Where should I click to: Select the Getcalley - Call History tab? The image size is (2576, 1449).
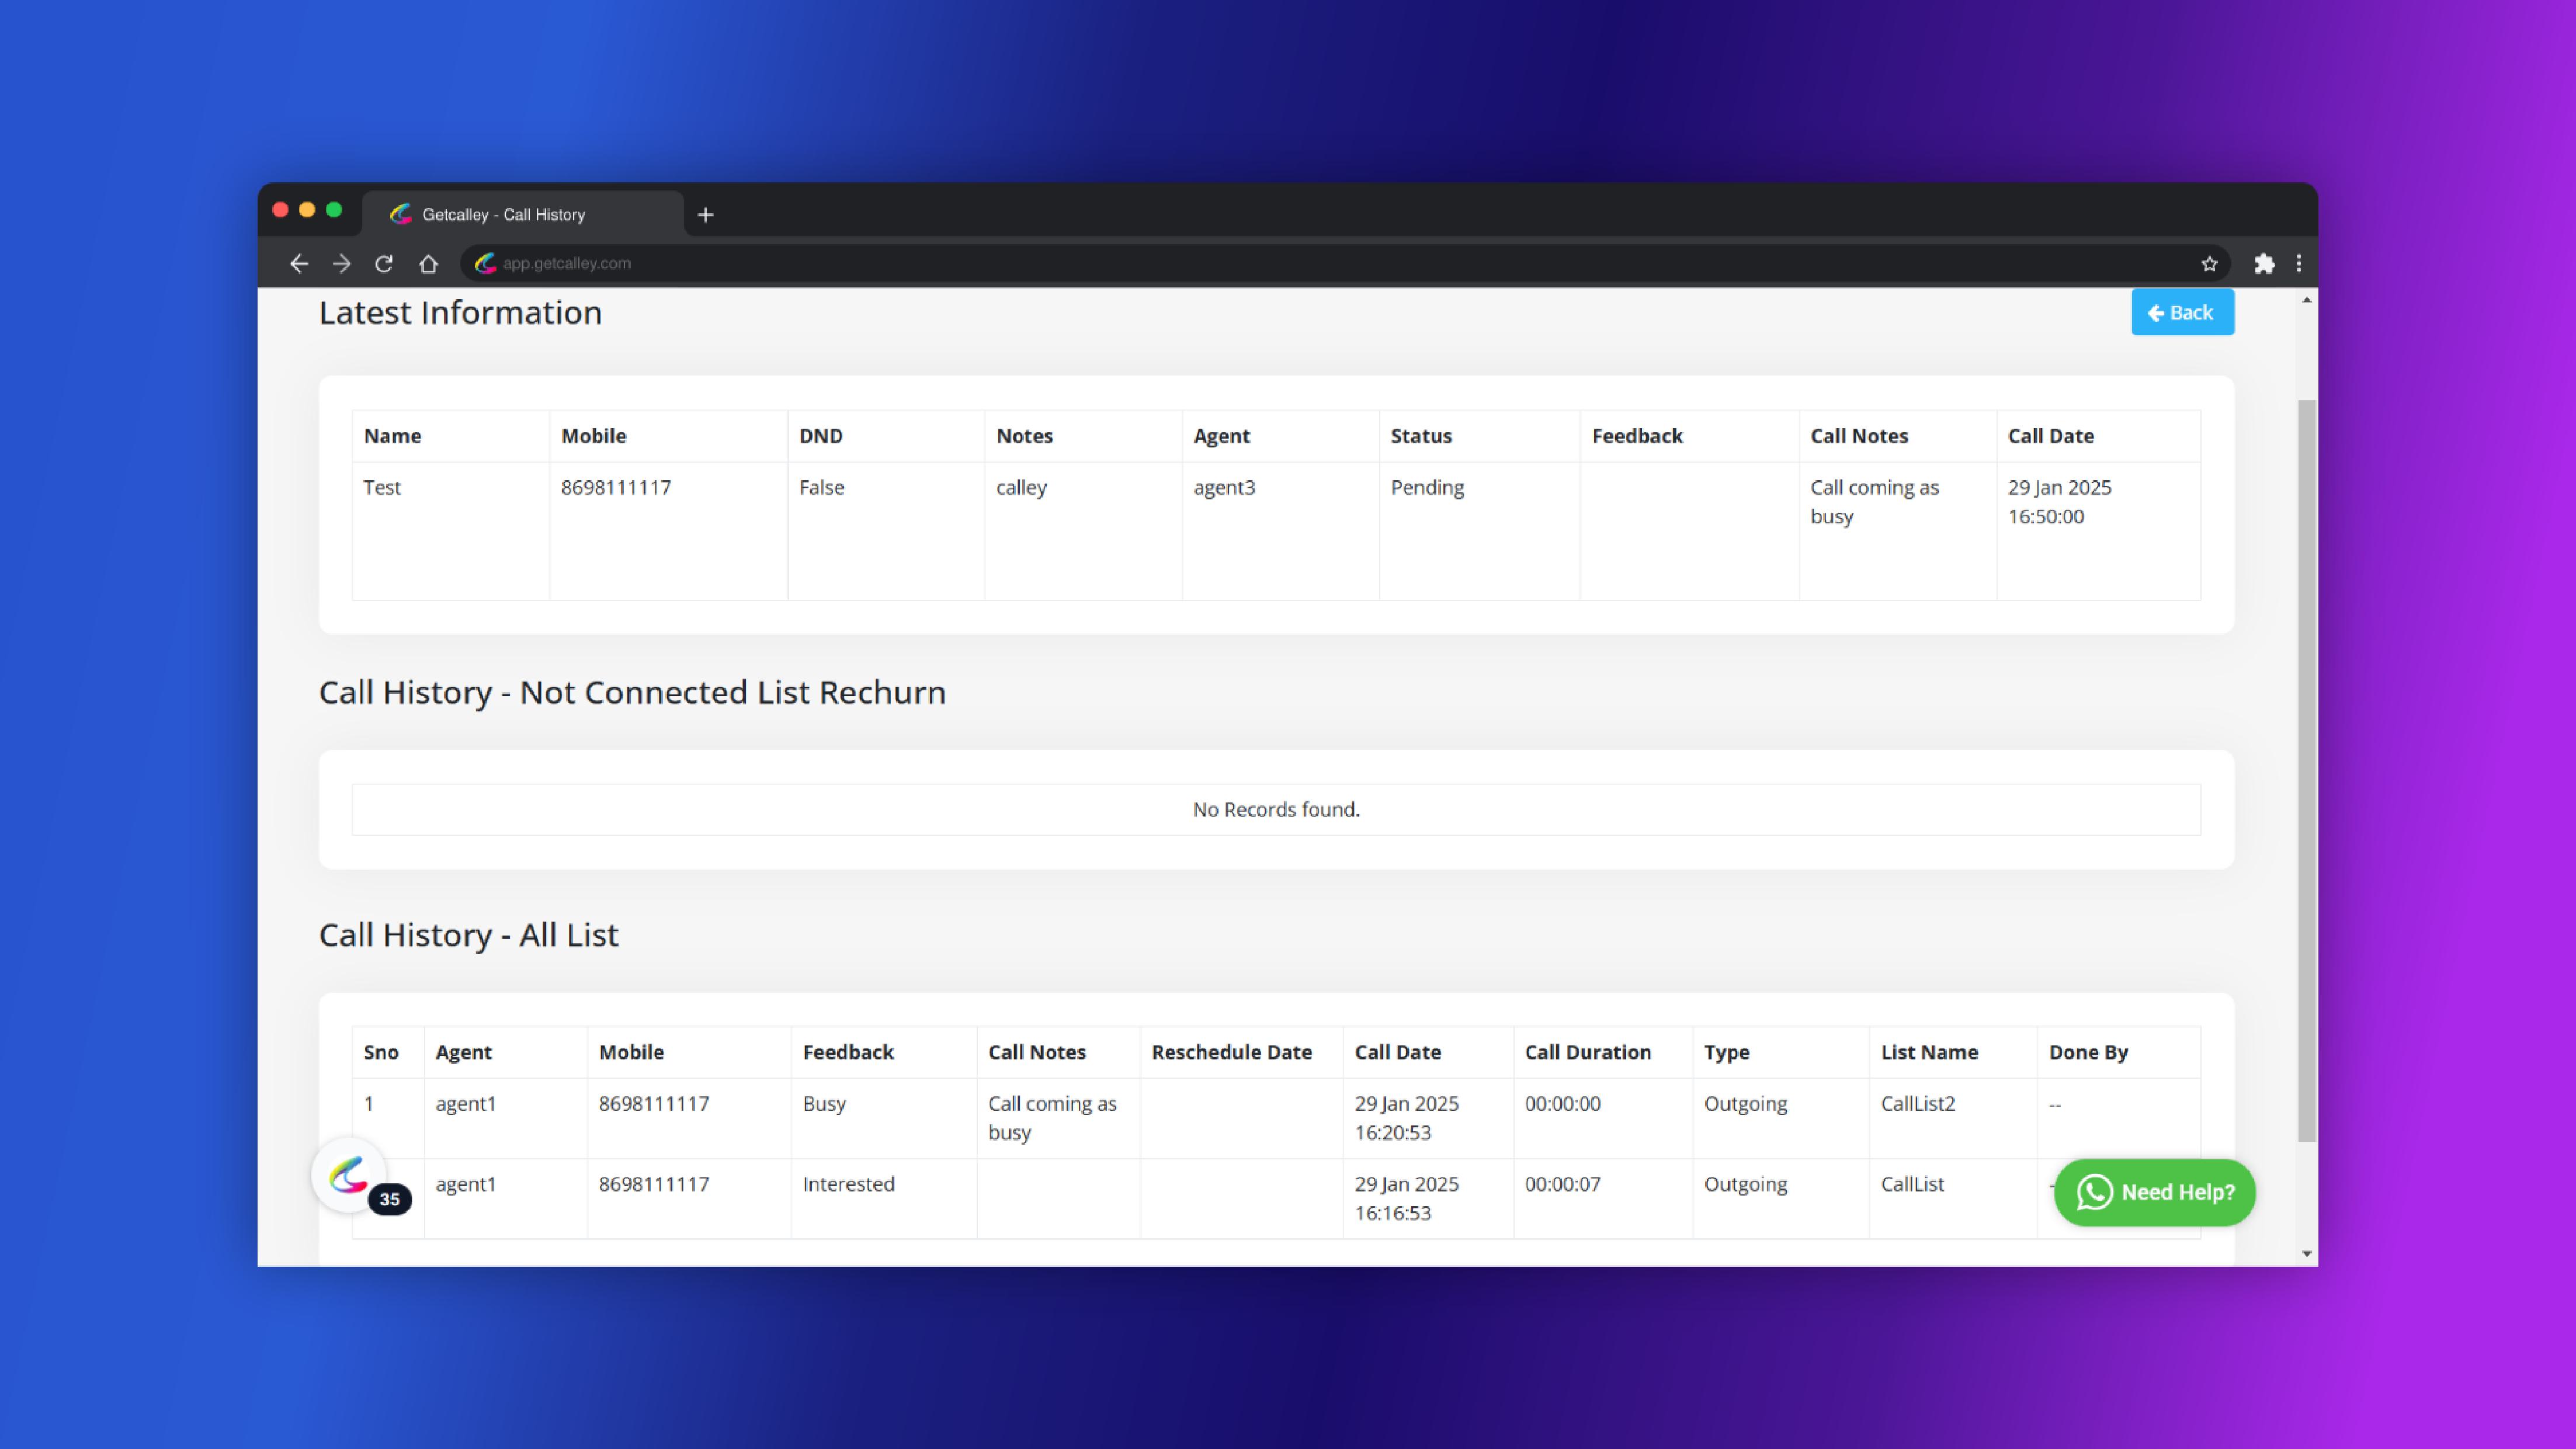click(523, 214)
